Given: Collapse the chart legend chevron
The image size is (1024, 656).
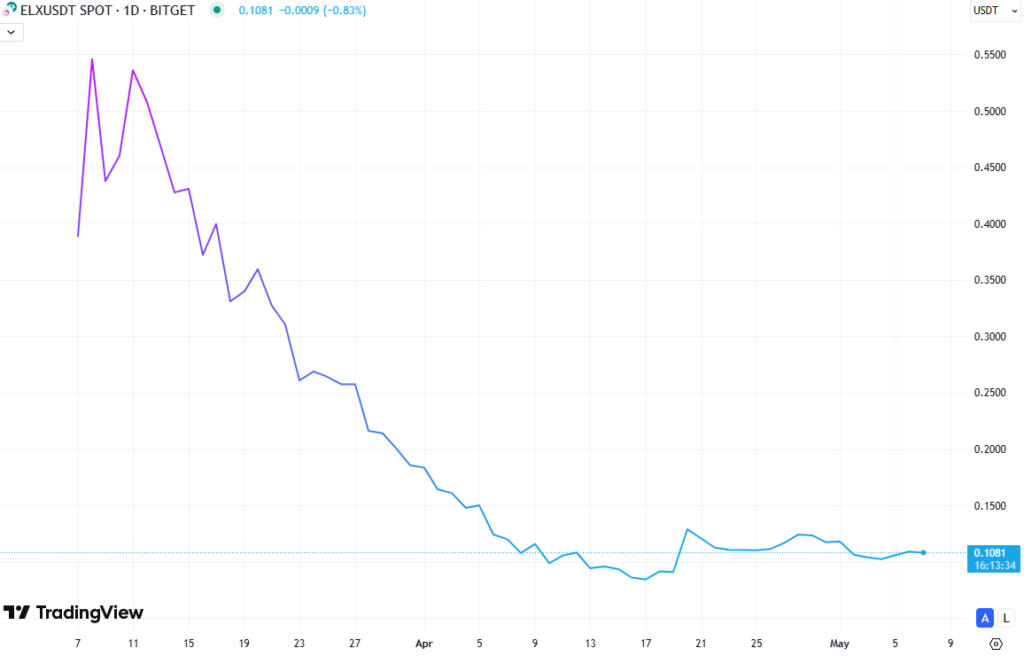Looking at the screenshot, I should pyautogui.click(x=11, y=32).
